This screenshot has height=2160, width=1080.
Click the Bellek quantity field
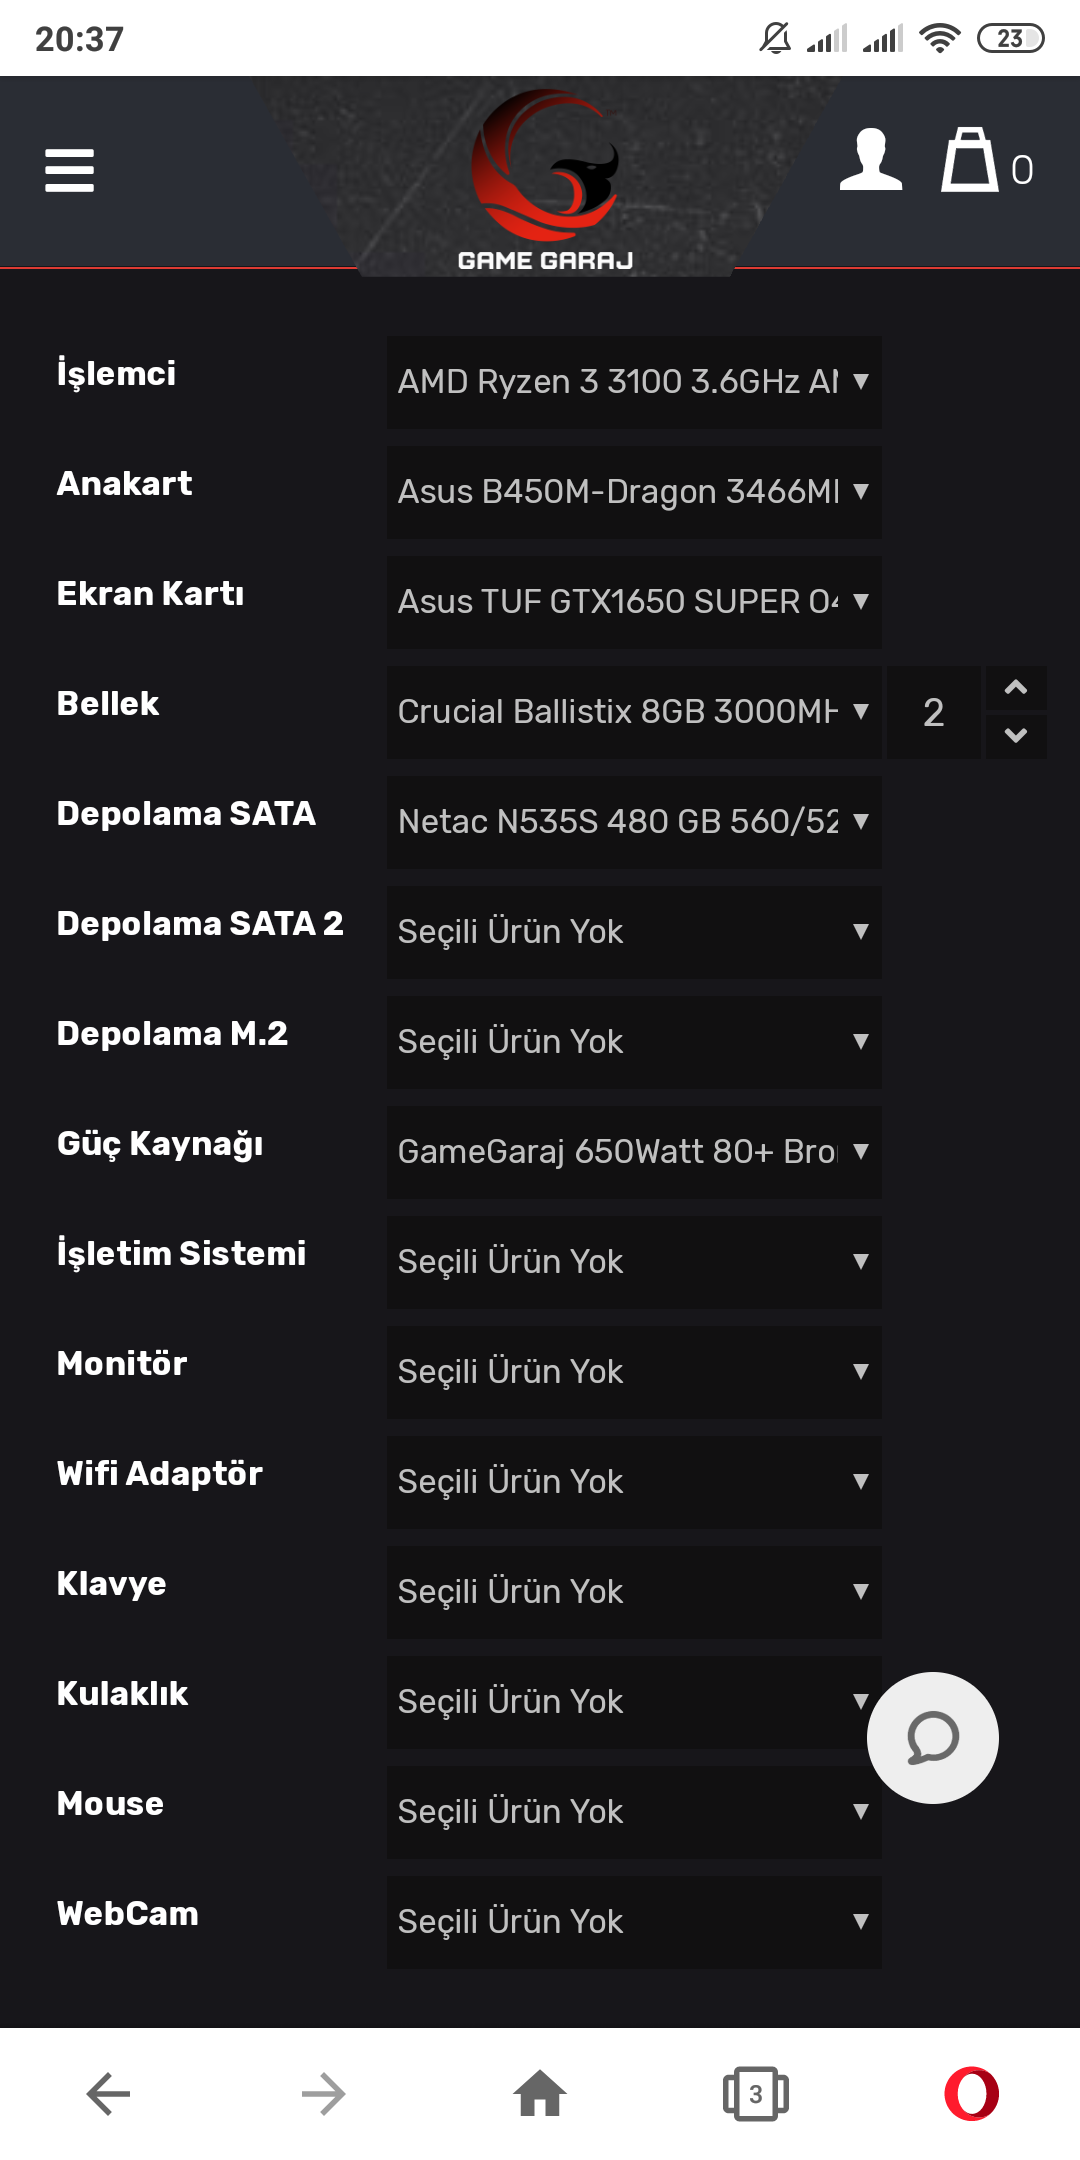(x=933, y=712)
